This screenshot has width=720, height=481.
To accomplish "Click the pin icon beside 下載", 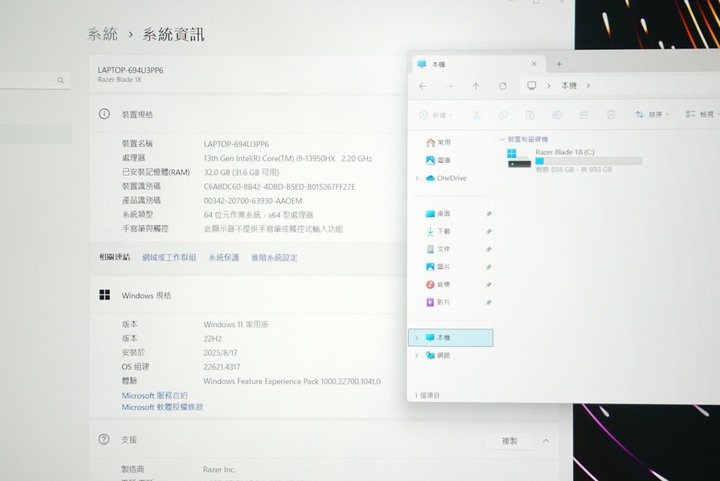I will click(x=489, y=232).
